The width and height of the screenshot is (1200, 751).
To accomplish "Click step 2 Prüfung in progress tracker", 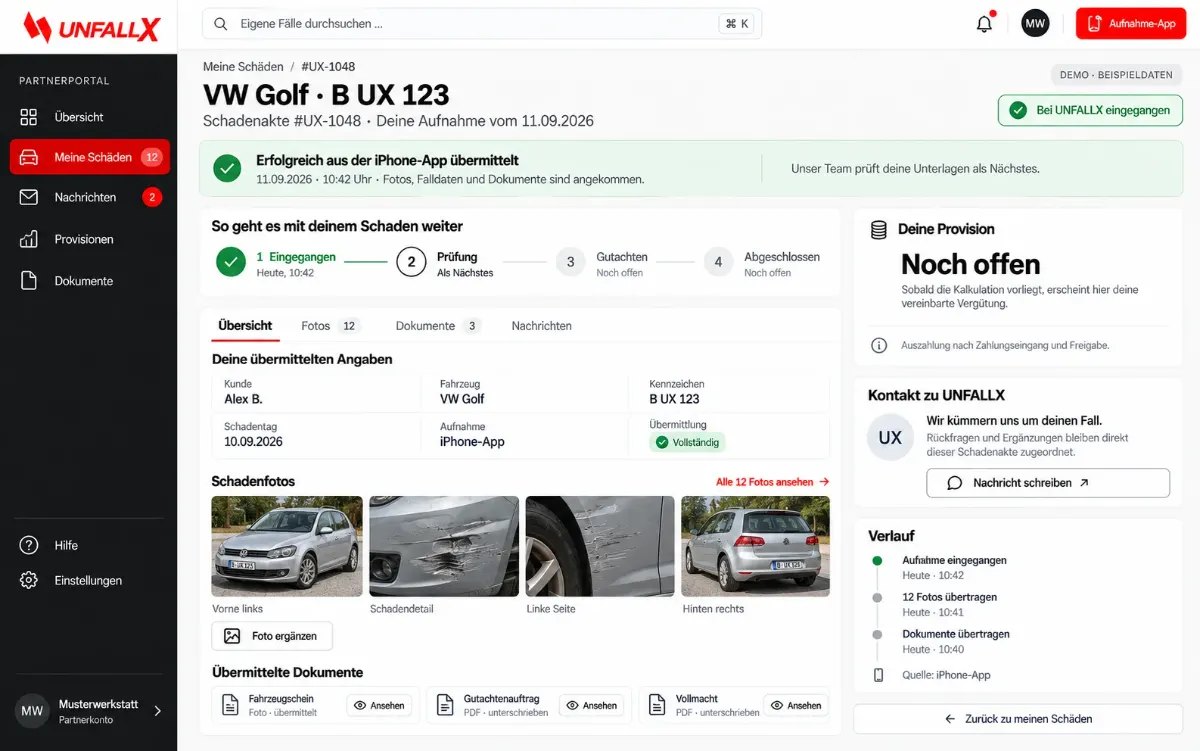I will coord(445,263).
